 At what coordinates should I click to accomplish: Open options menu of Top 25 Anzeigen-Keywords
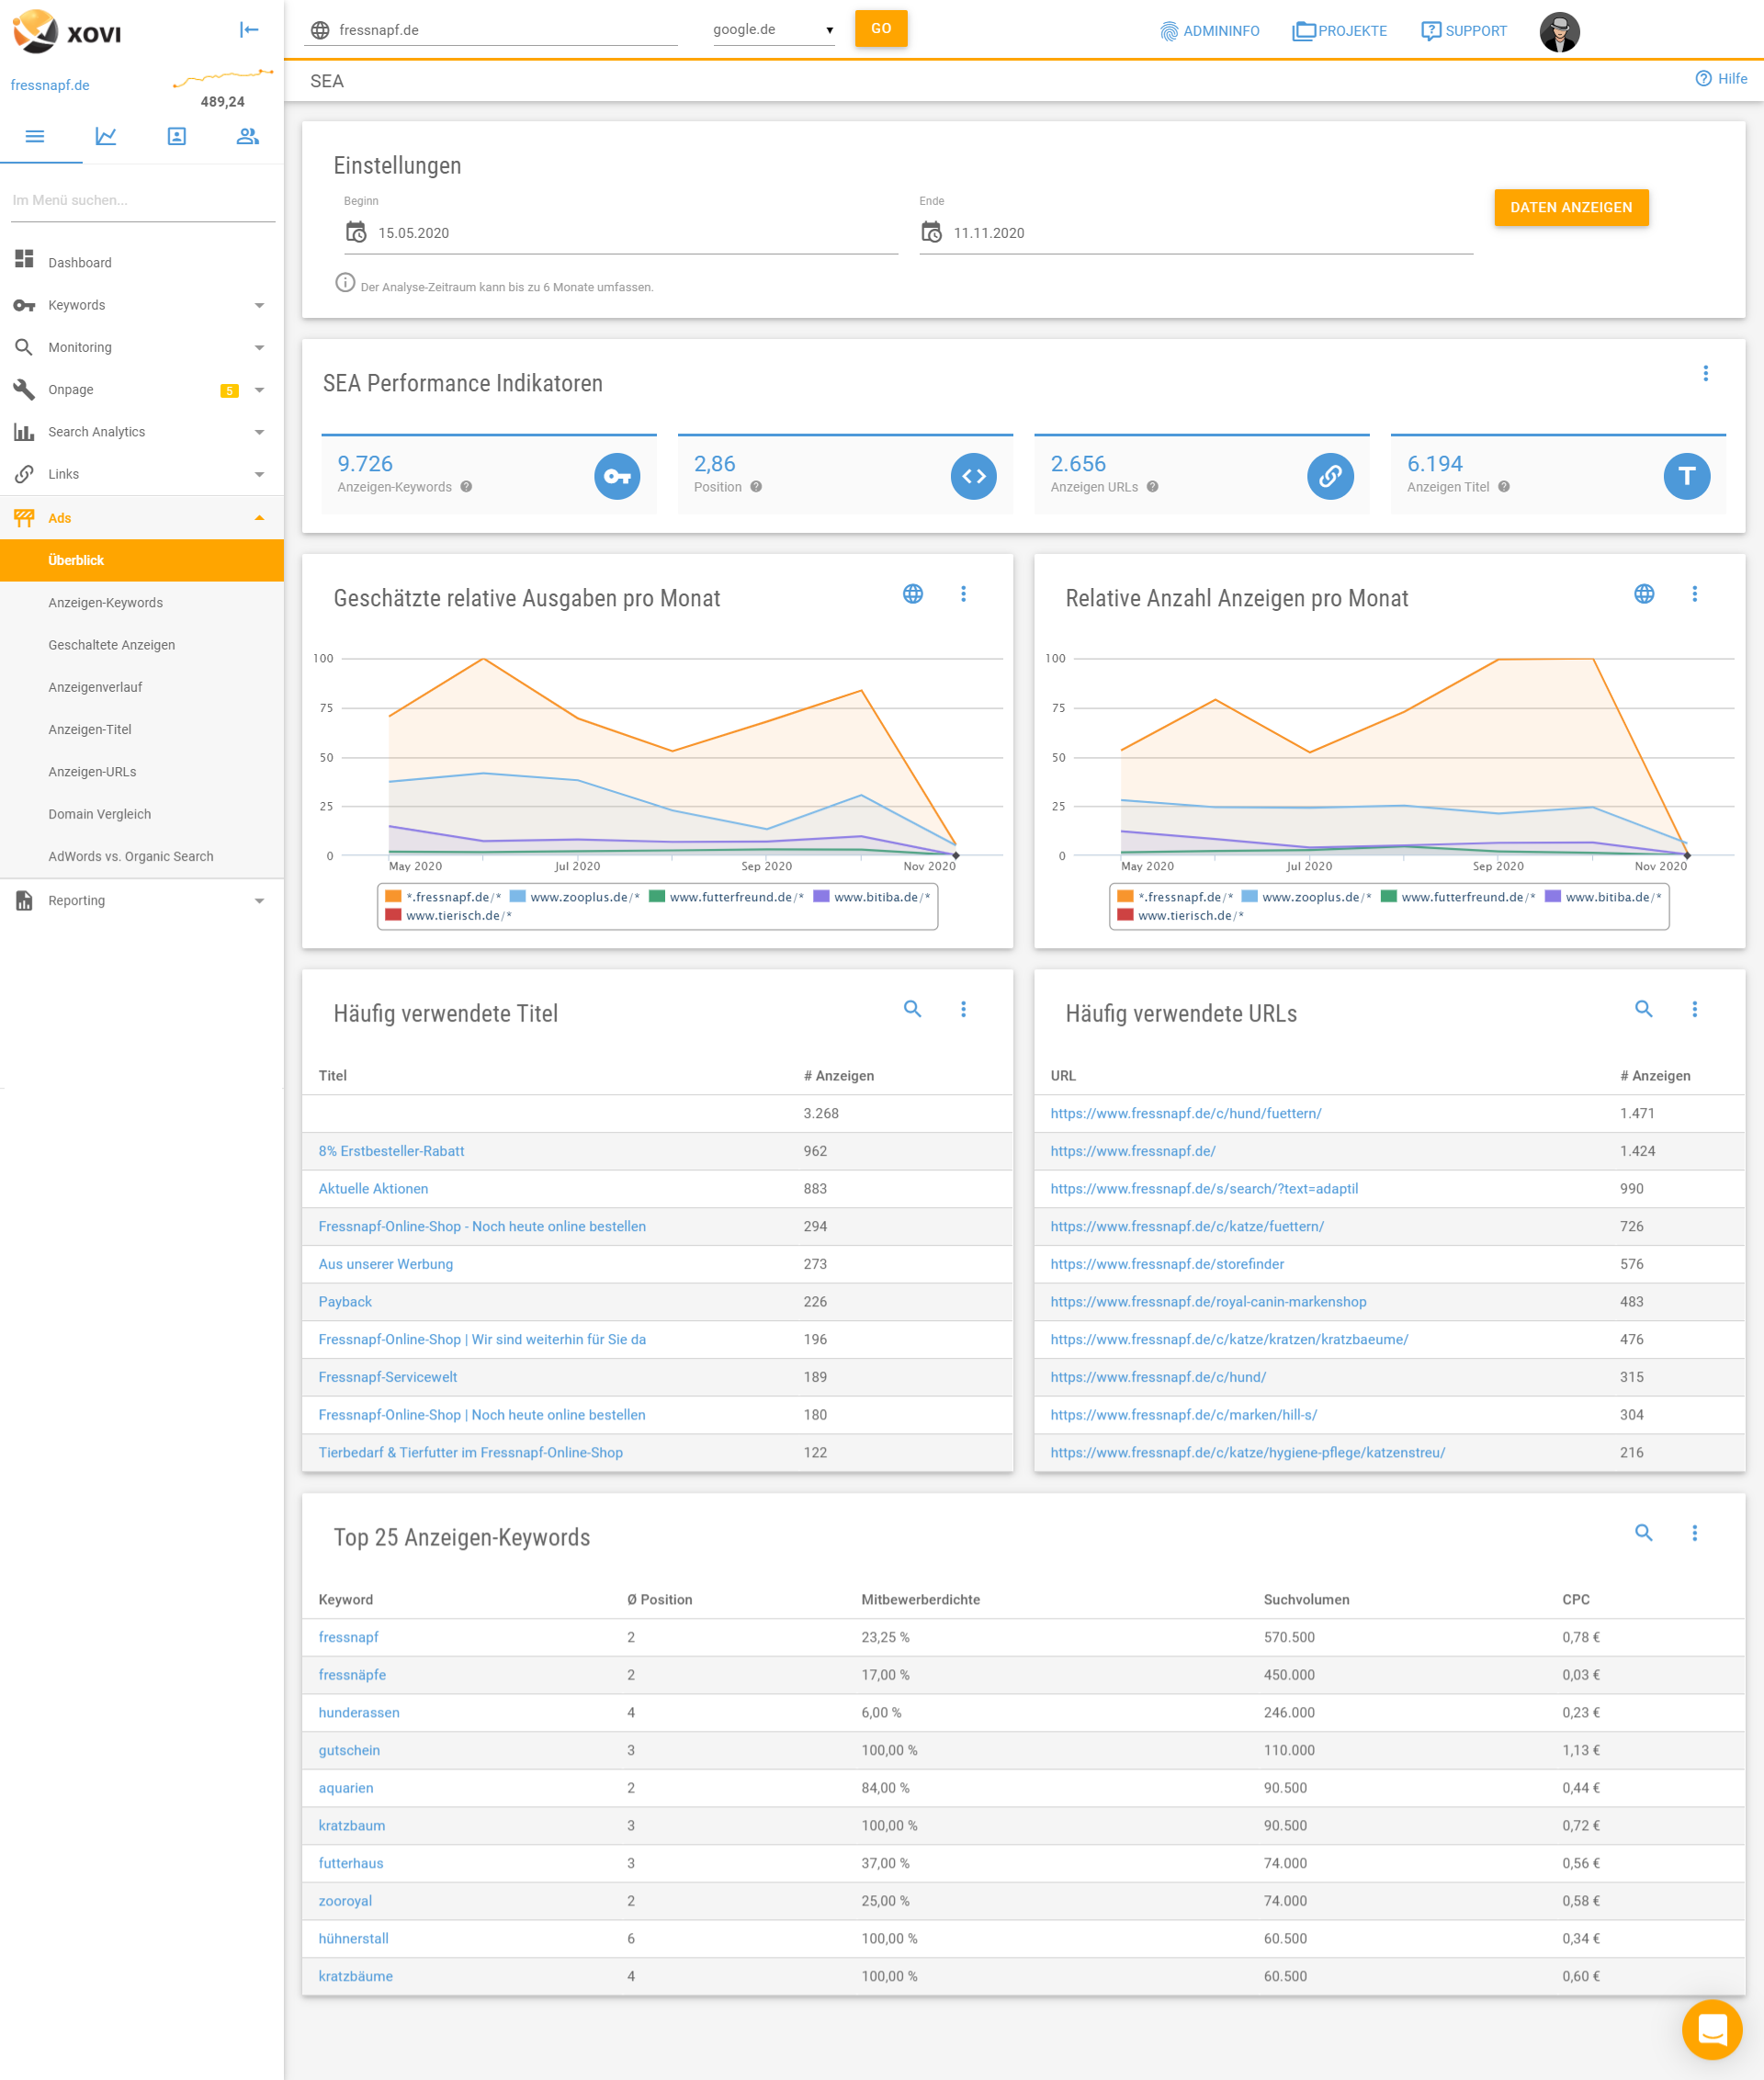point(1695,1533)
